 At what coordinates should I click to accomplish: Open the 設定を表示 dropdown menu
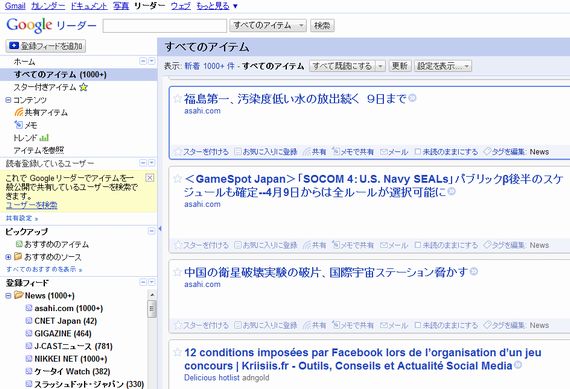[x=443, y=66]
